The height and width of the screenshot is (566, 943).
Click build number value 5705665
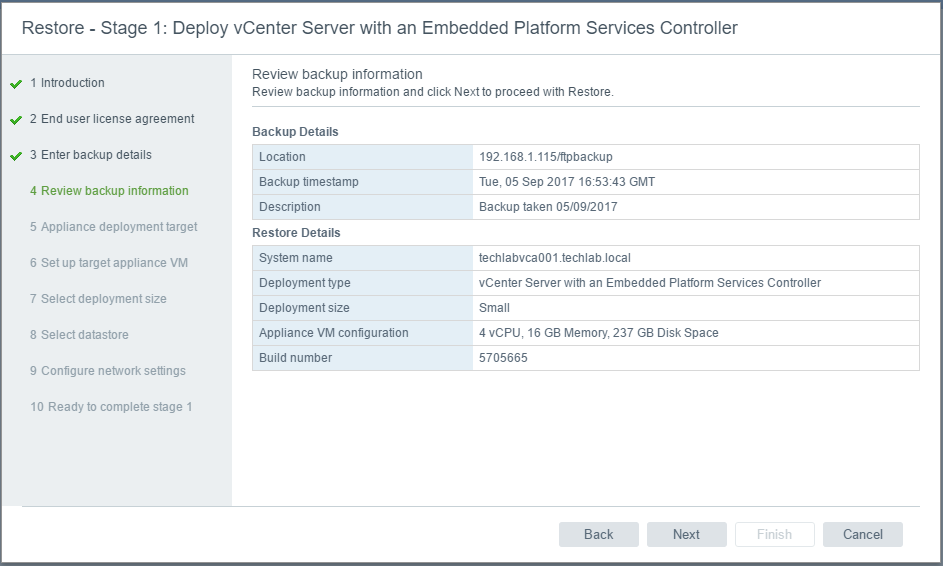(x=503, y=358)
